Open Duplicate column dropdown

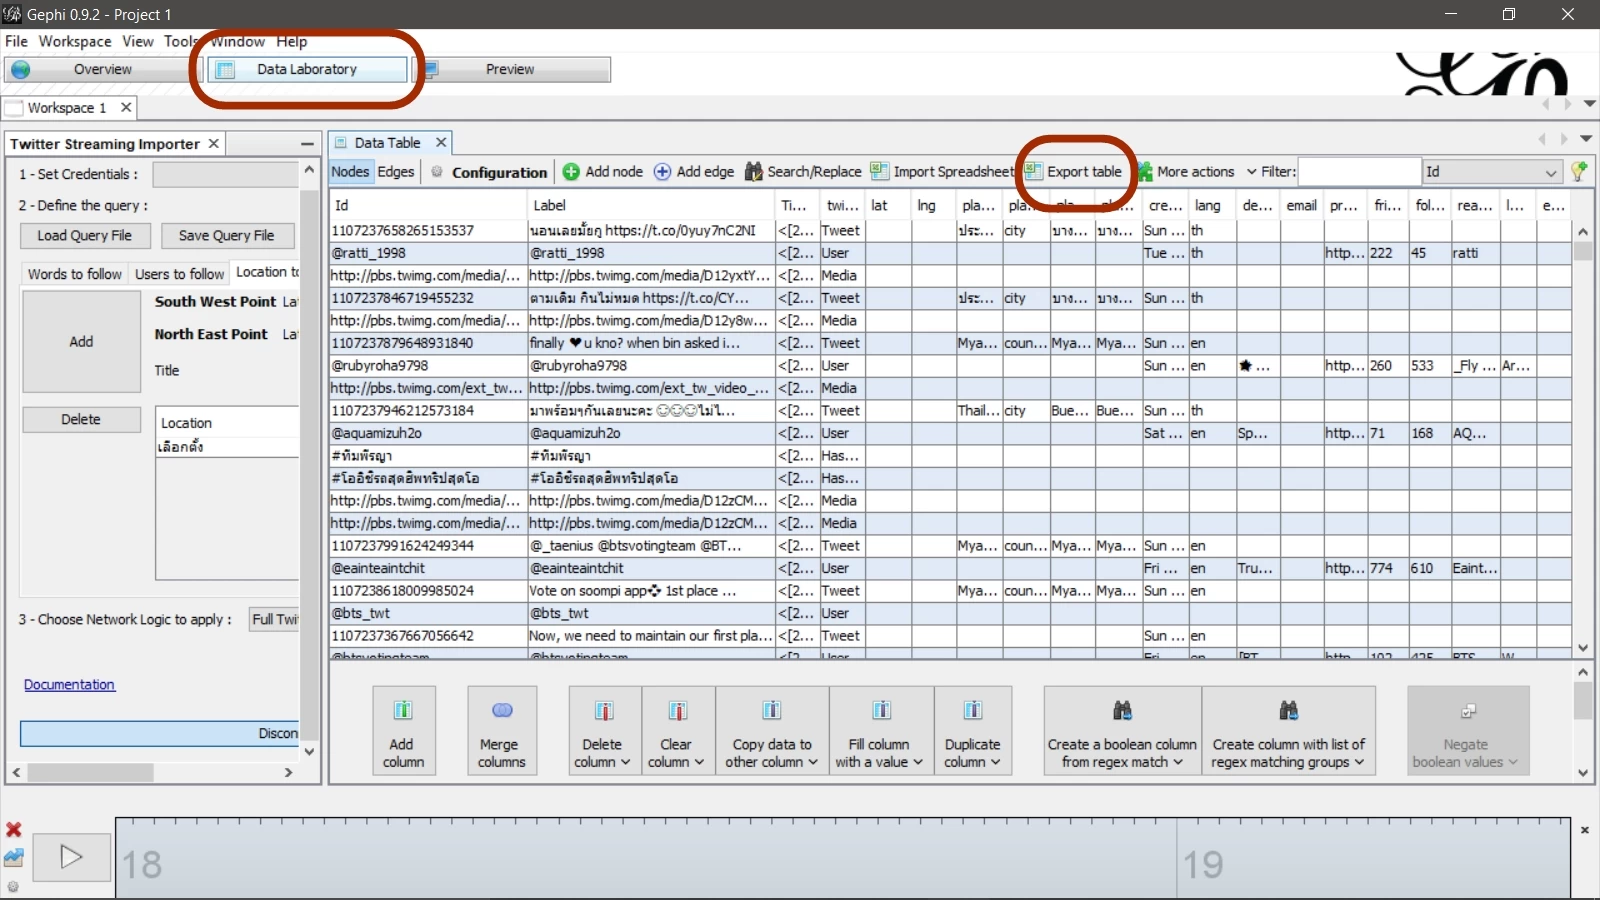tap(973, 730)
